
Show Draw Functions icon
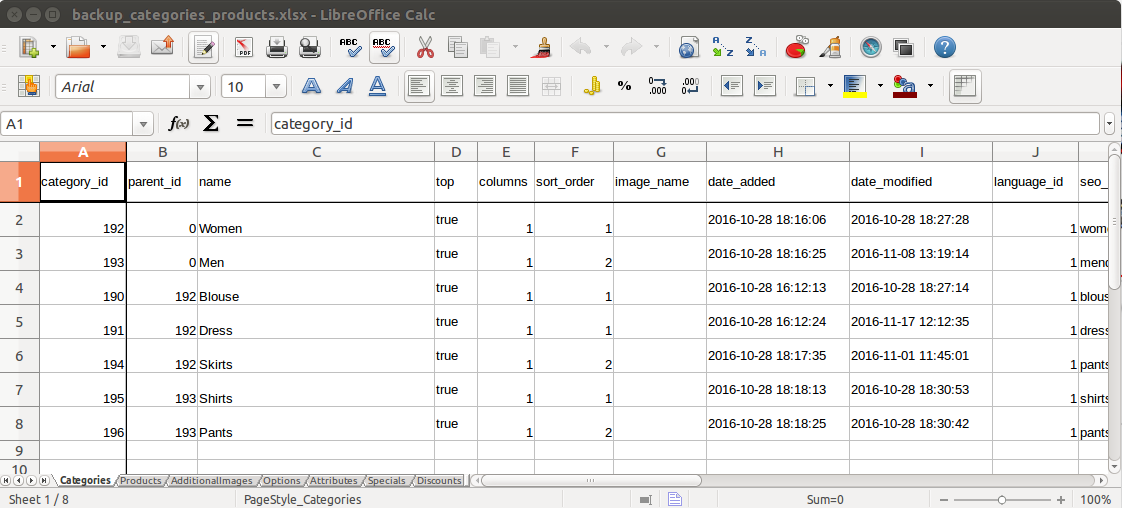830,47
